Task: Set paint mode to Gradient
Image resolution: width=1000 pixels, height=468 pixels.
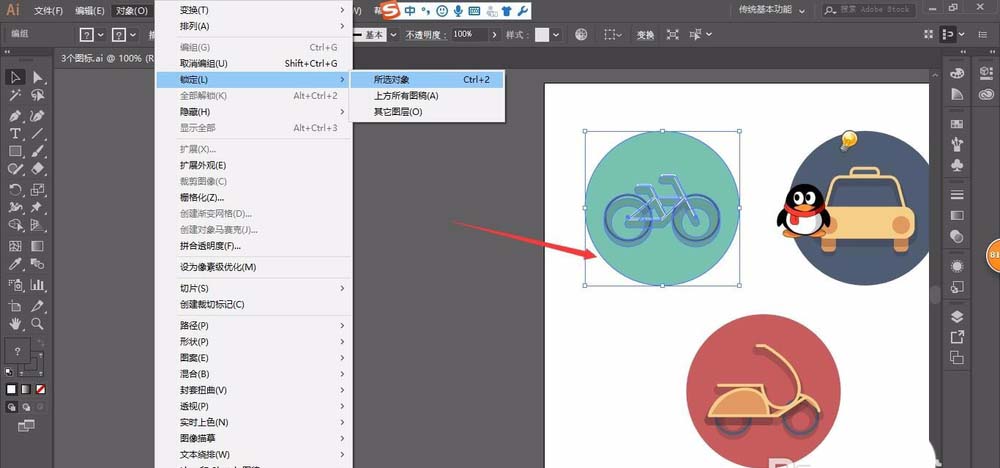Action: [26, 389]
